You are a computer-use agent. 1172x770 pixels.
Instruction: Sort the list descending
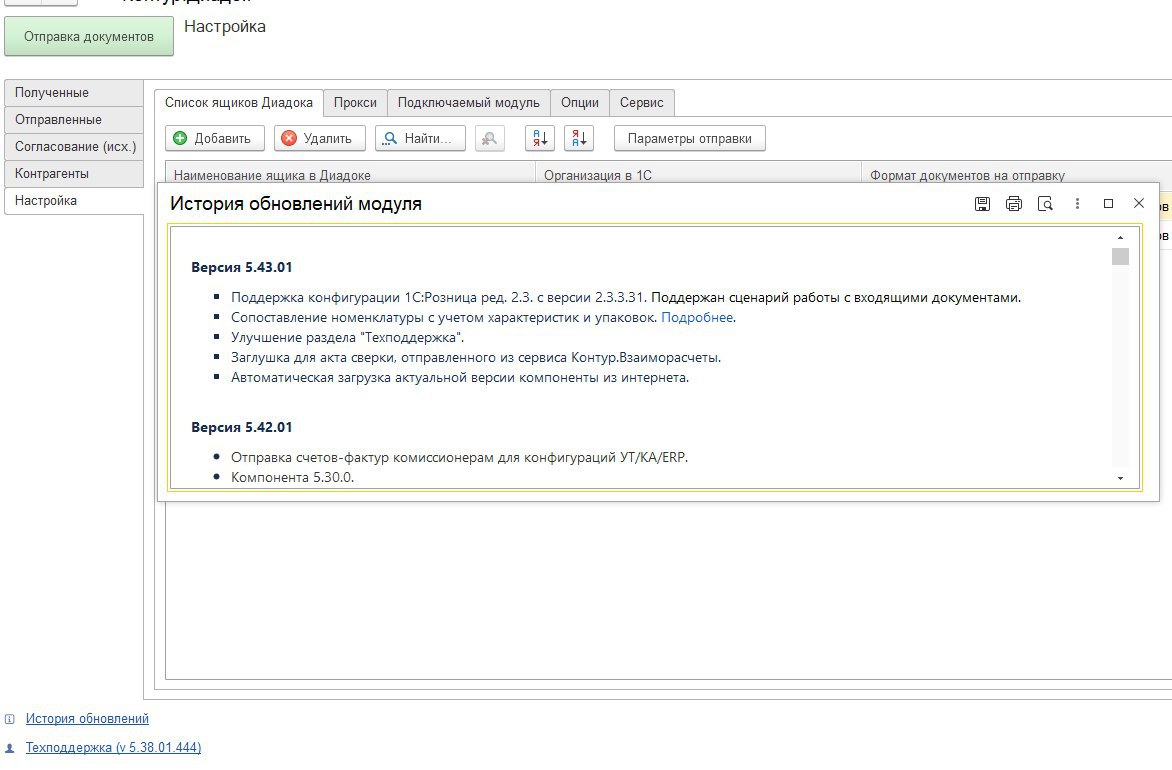(x=579, y=138)
